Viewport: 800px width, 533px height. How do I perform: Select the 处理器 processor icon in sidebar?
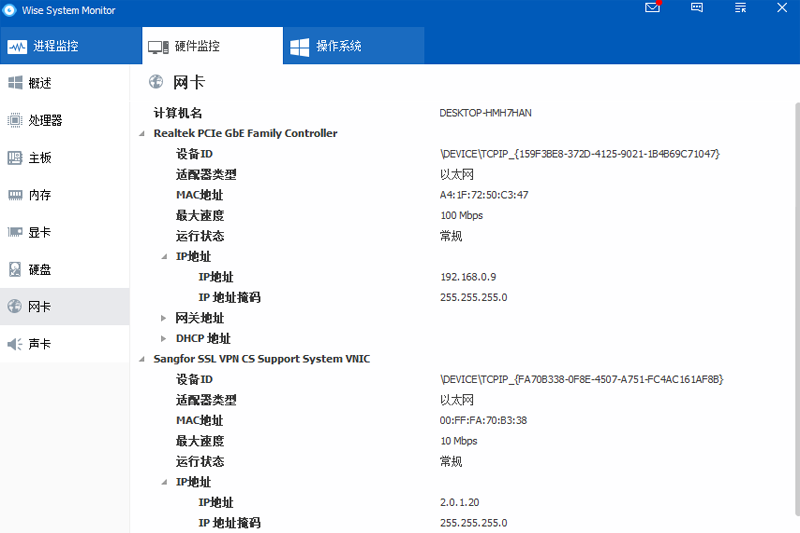[15, 120]
